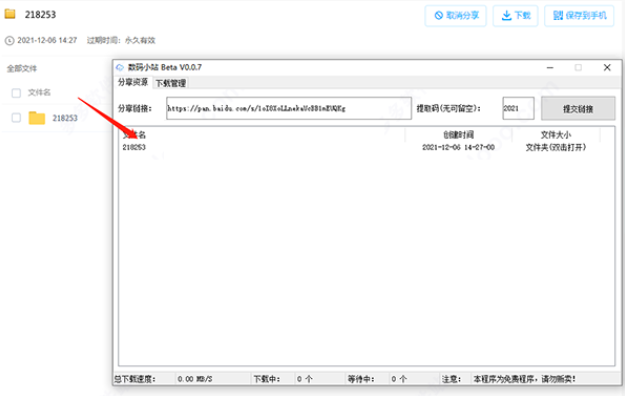625x396 pixels.
Task: Click the 等待中 count in status bar
Action: [x=399, y=379]
